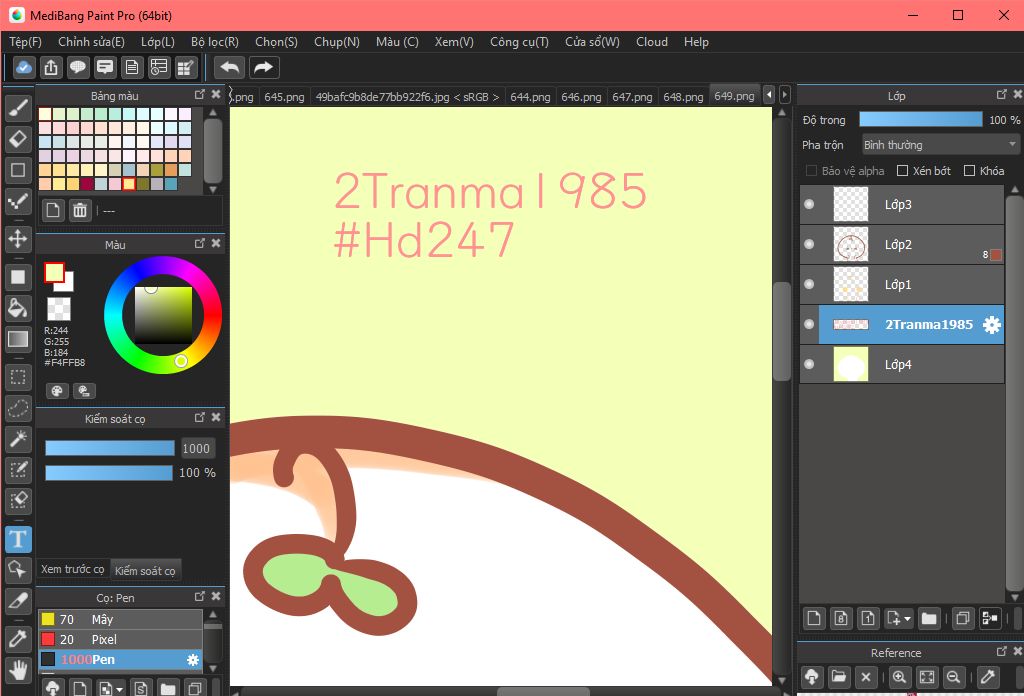Open settings gear of 2Tranma1985 layer
Screen dimensions: 1024x696
[x=991, y=324]
